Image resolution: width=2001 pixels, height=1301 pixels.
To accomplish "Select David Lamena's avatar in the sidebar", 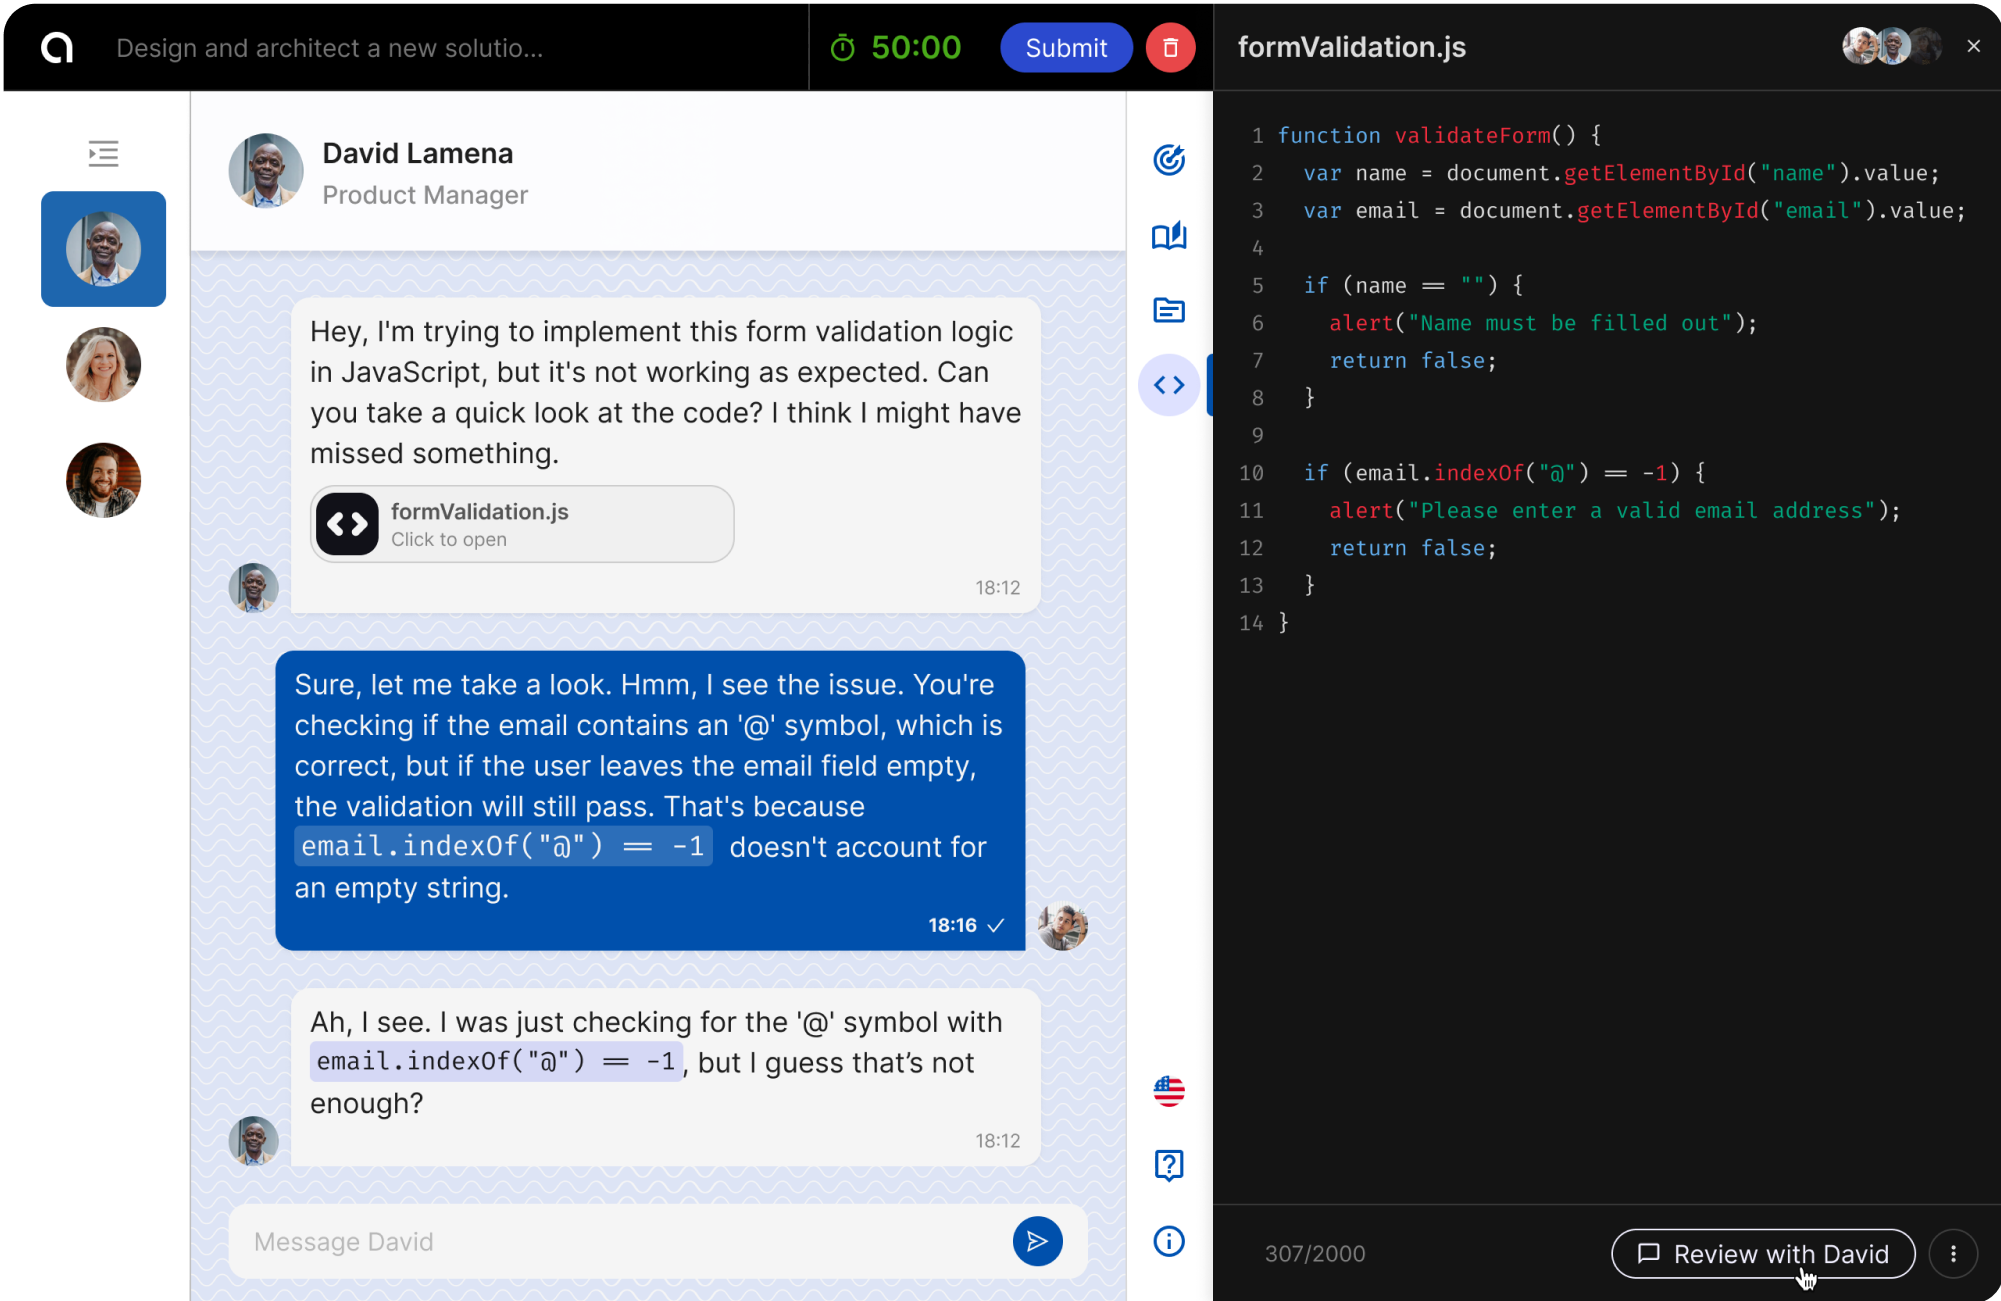I will 103,249.
